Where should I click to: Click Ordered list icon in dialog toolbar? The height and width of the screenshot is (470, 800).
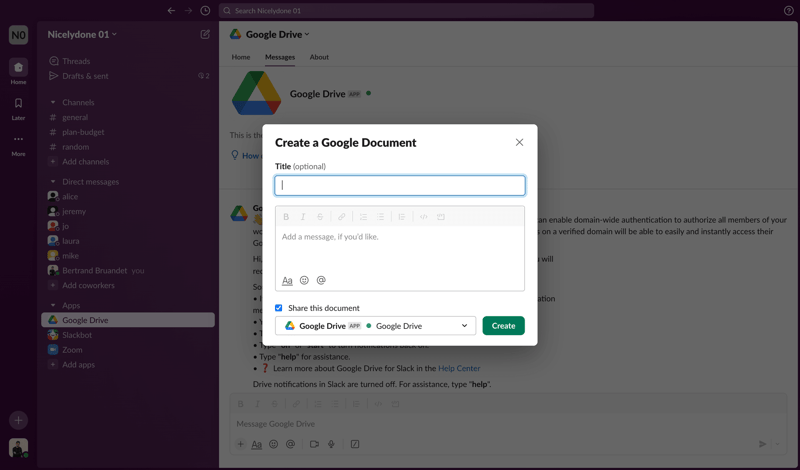pyautogui.click(x=363, y=217)
